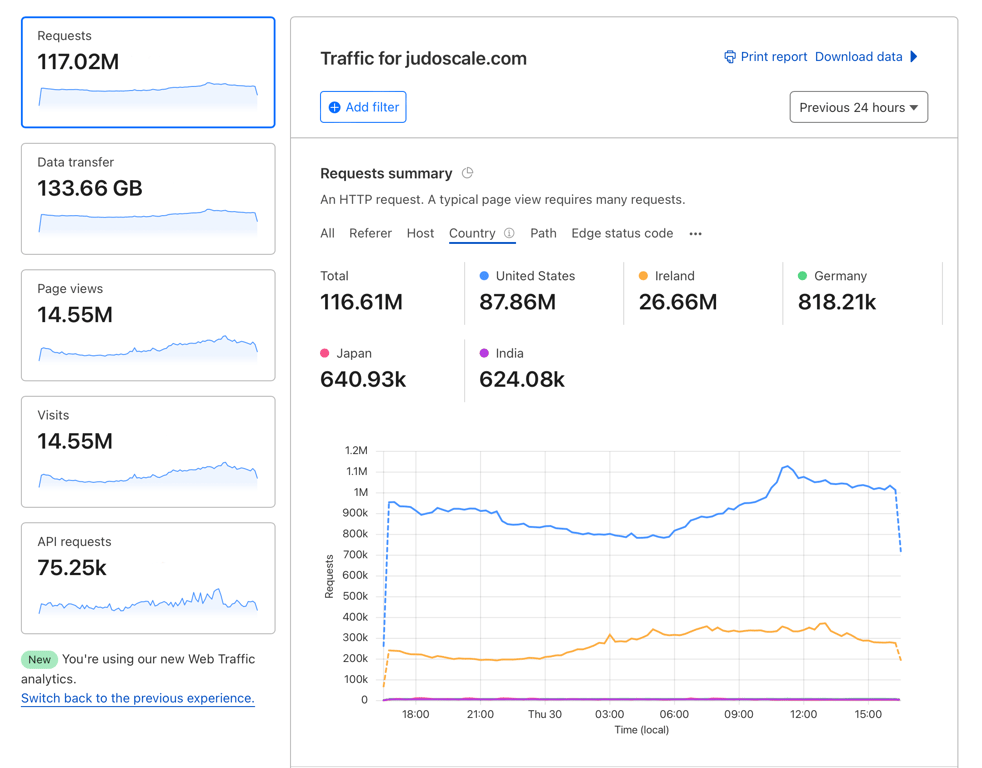Click the Add filter button
Image resolution: width=982 pixels, height=768 pixels.
[362, 107]
